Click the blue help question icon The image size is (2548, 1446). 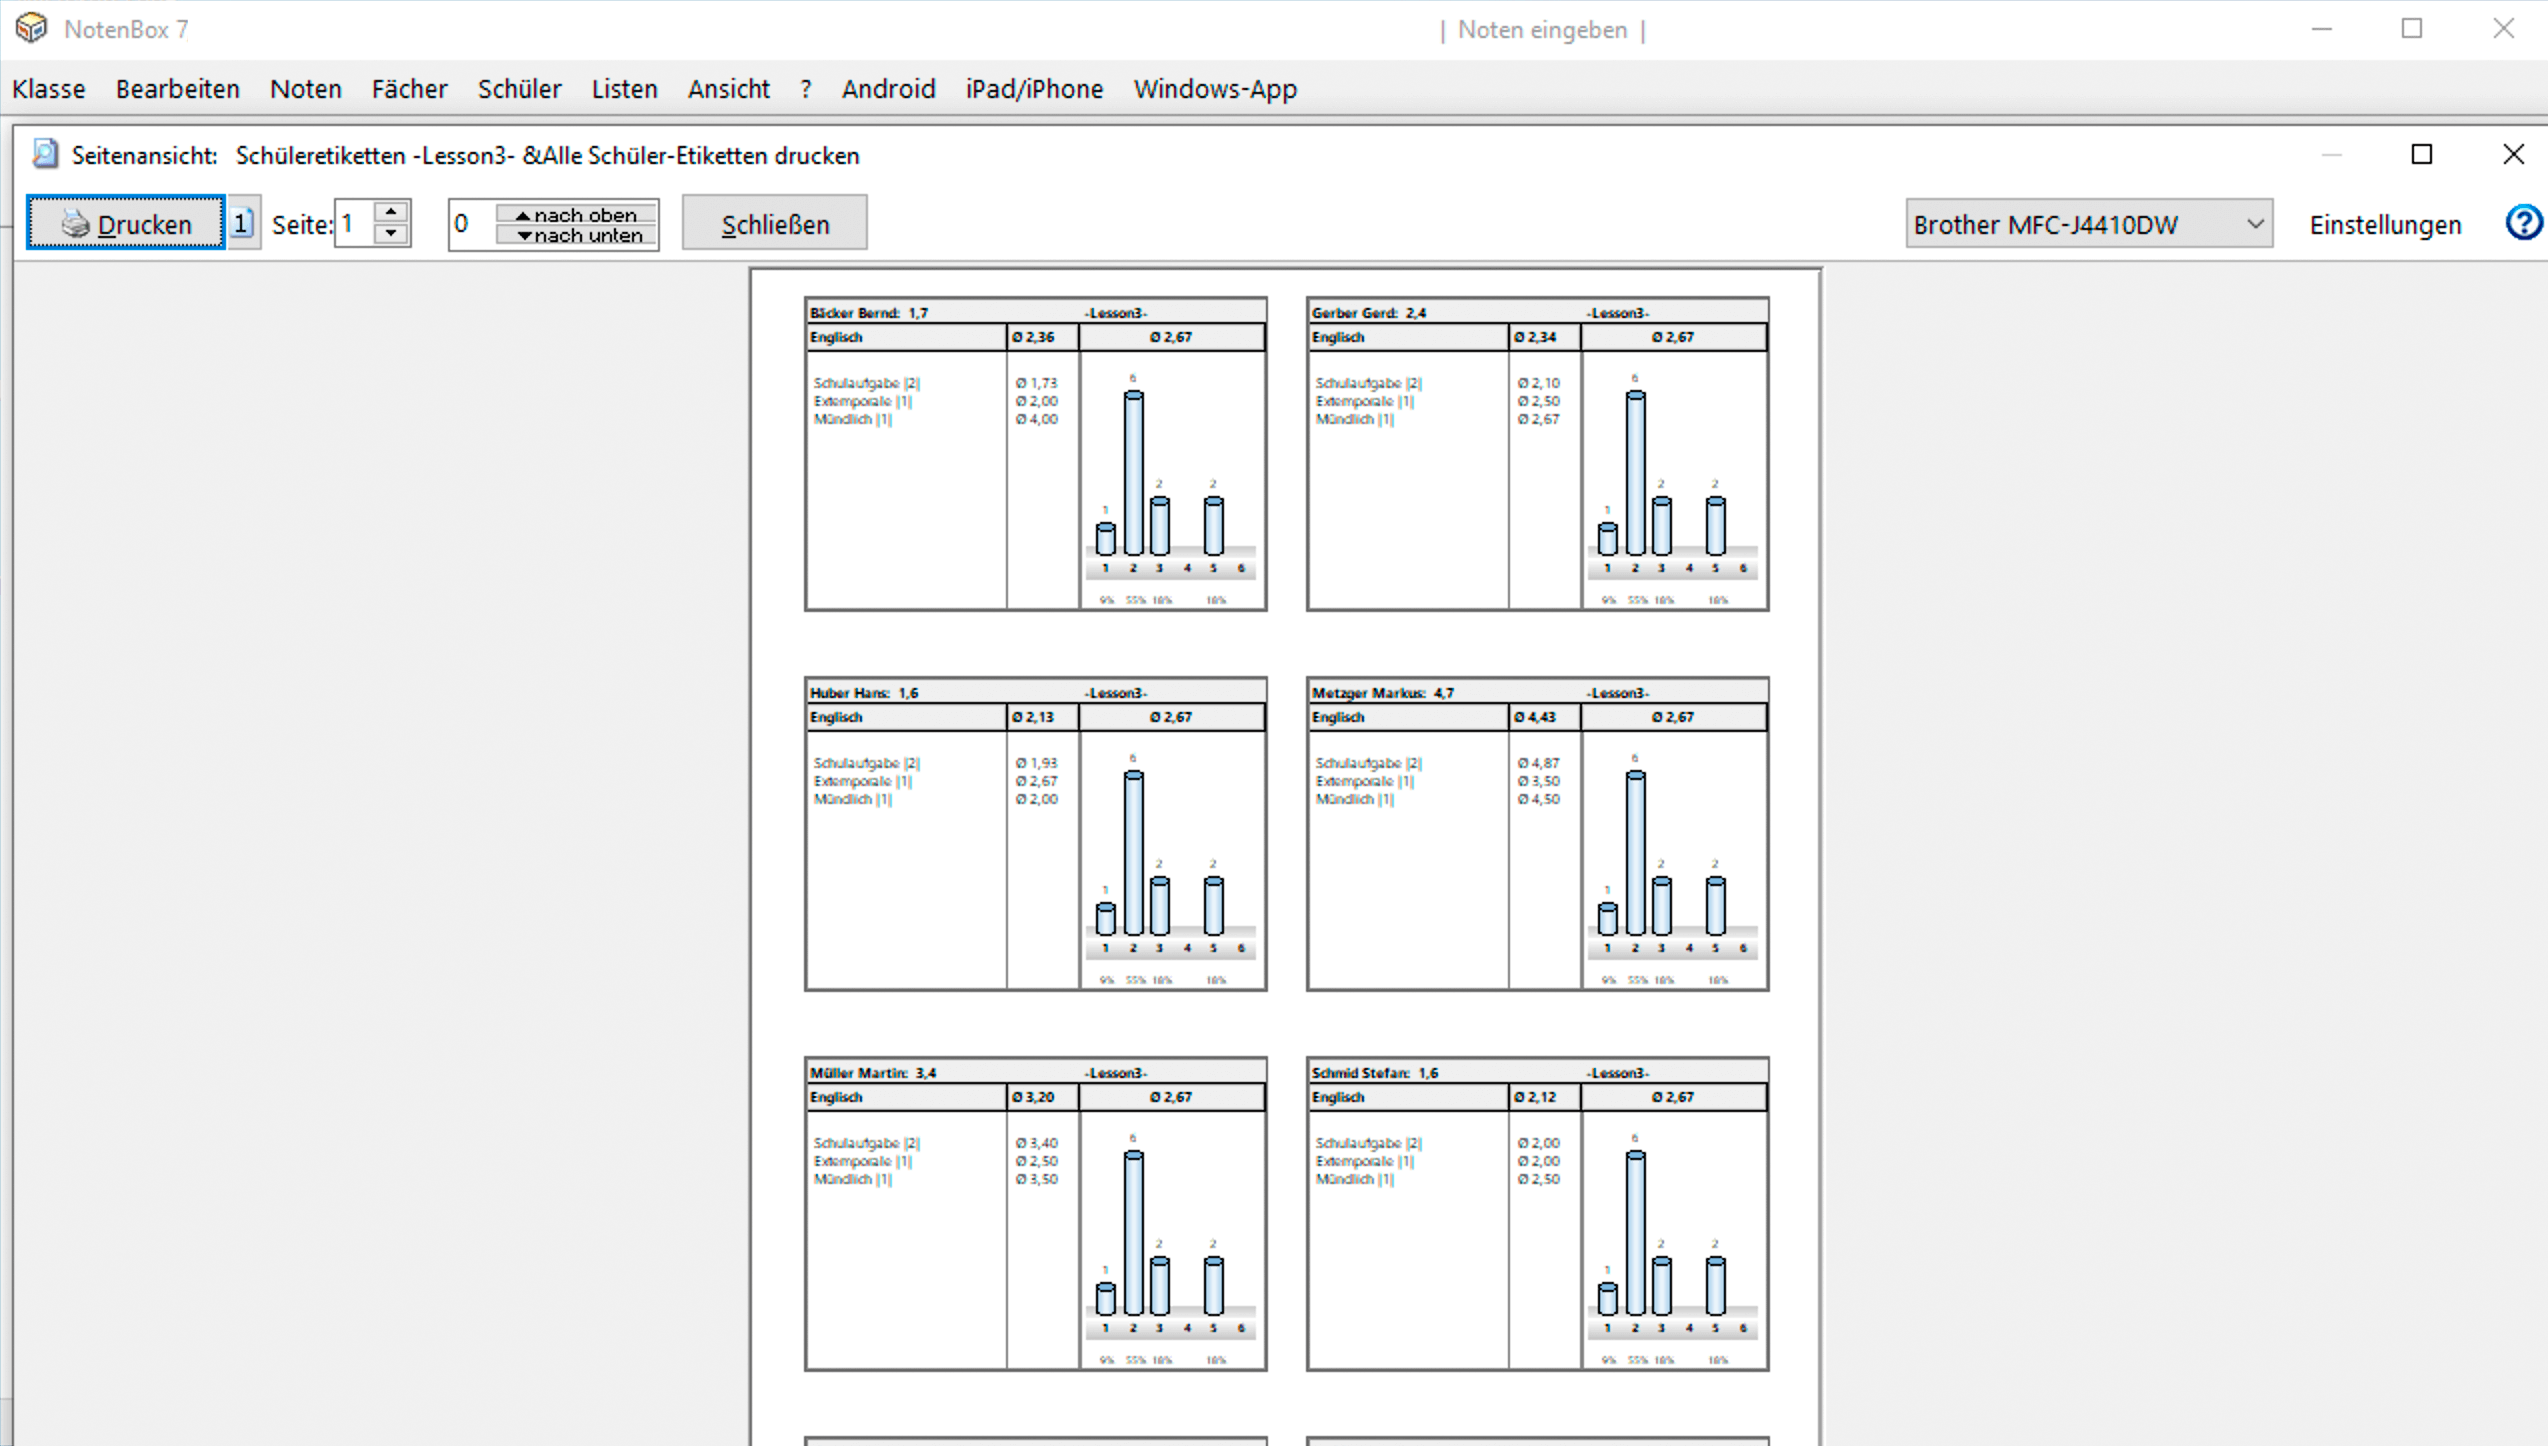coord(2523,222)
